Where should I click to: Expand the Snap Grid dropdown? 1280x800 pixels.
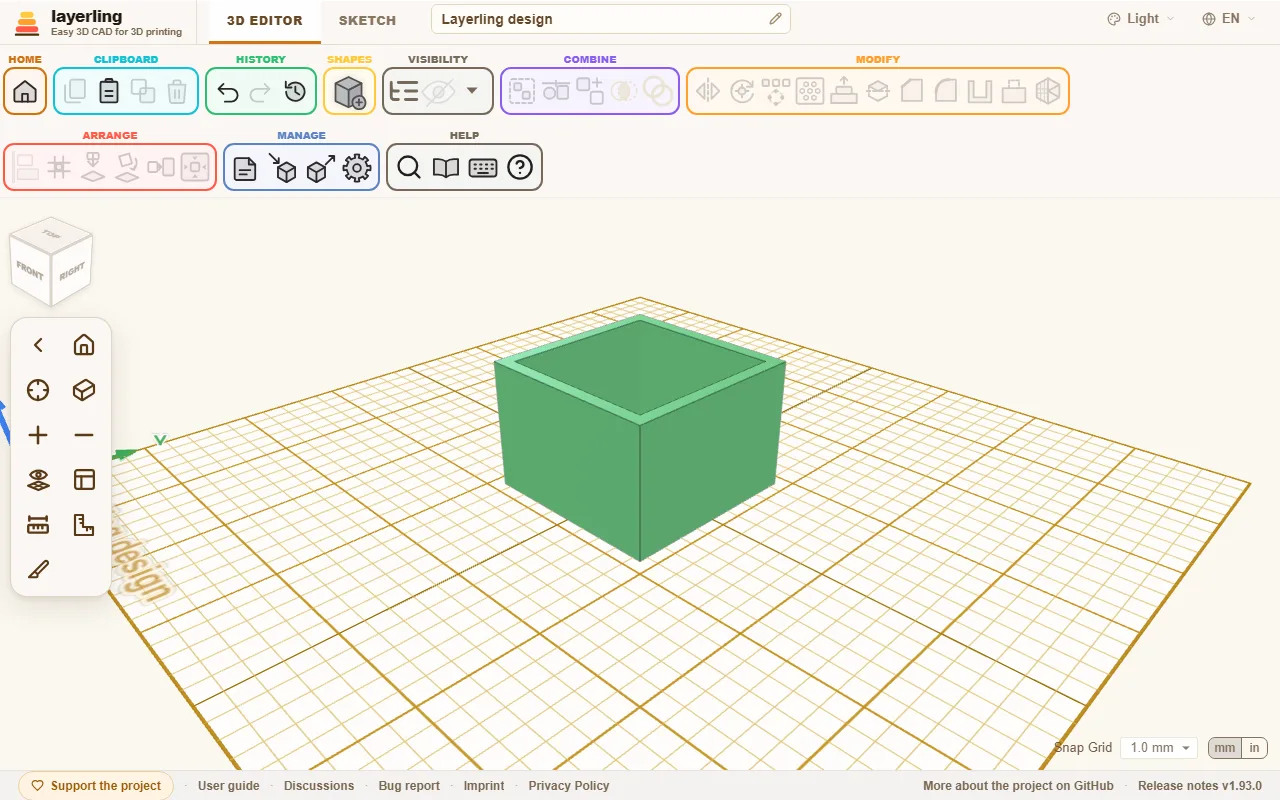(1158, 748)
